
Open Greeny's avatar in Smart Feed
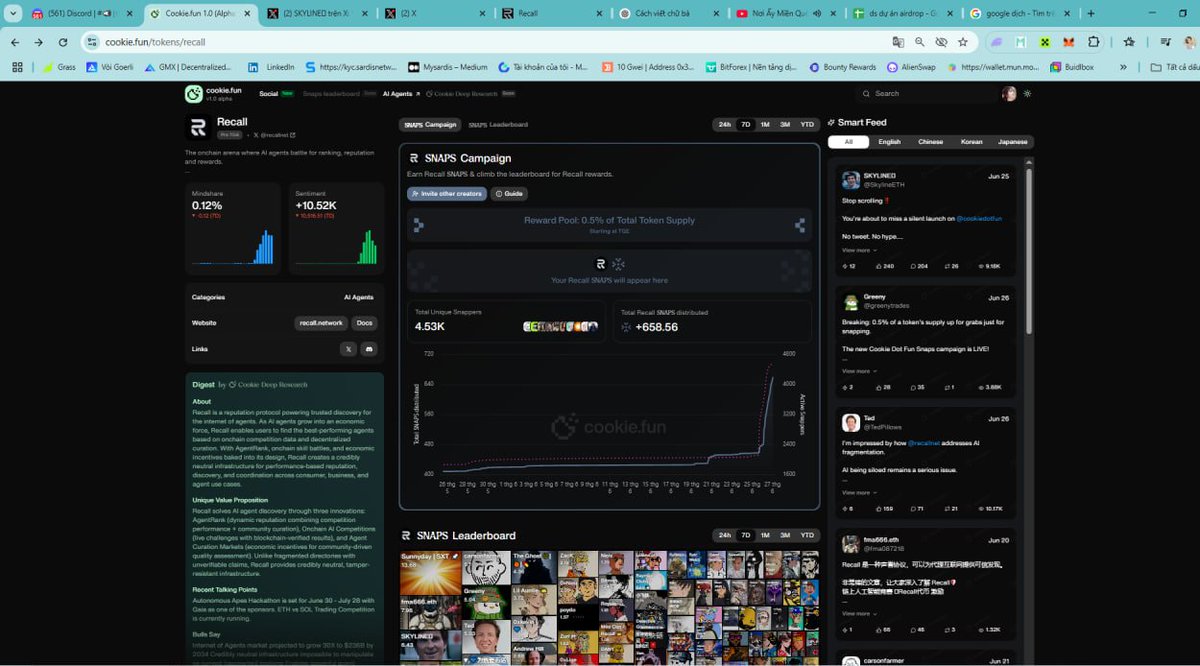[x=851, y=301]
